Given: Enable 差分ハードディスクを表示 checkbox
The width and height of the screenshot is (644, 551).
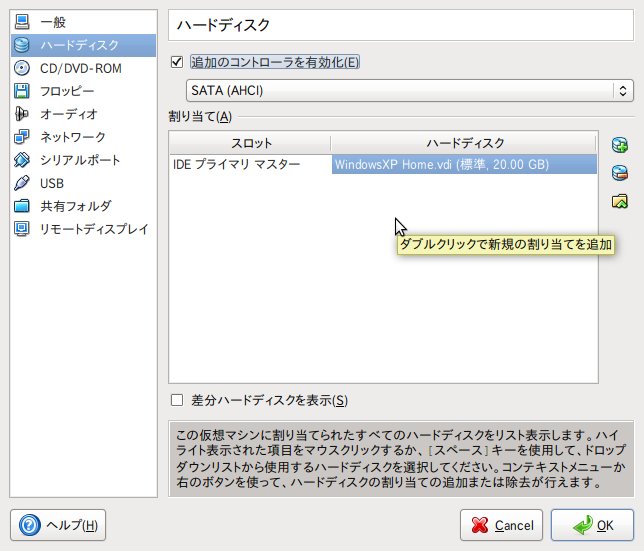Looking at the screenshot, I should (177, 400).
